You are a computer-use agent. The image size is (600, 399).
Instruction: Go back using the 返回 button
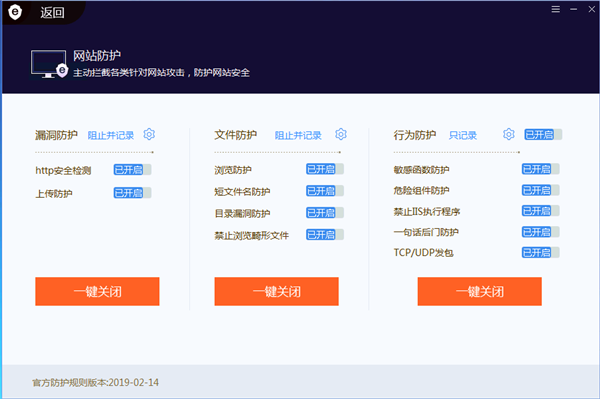(52, 13)
